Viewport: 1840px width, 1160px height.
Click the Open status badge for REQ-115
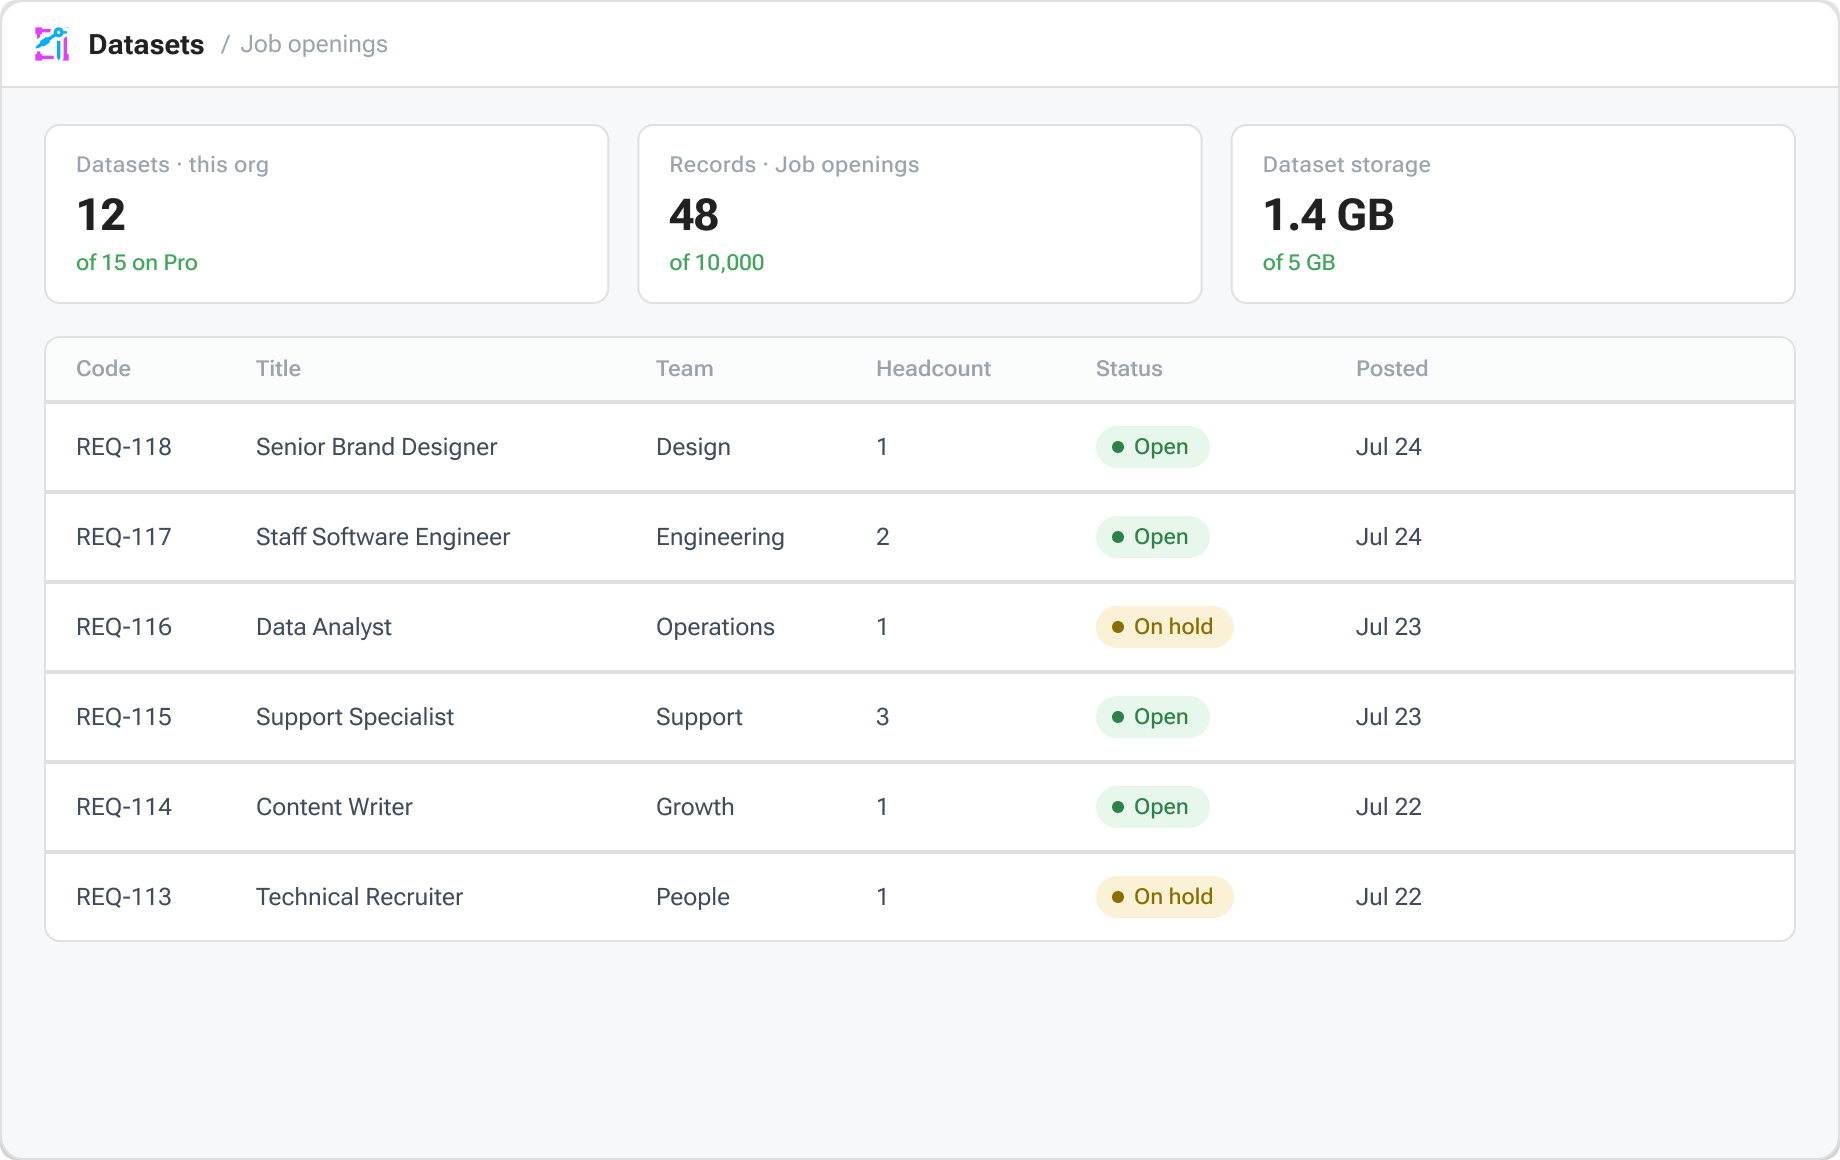1152,717
